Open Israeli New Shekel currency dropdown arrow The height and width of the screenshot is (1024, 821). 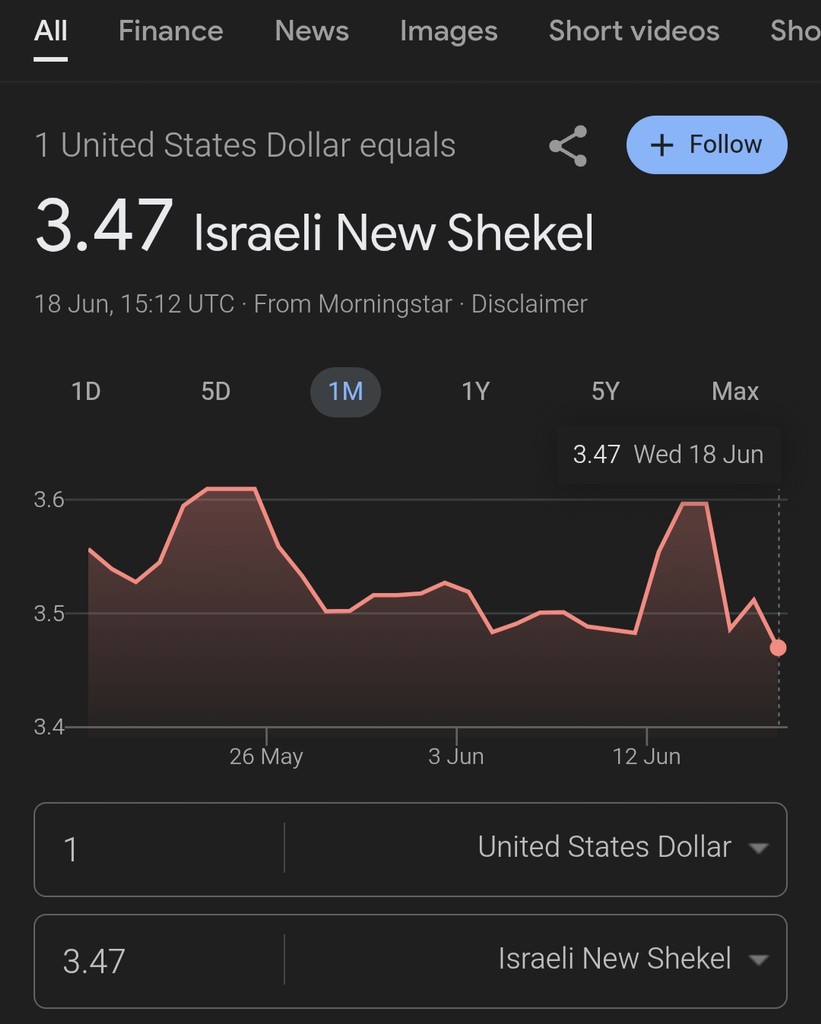(x=758, y=960)
